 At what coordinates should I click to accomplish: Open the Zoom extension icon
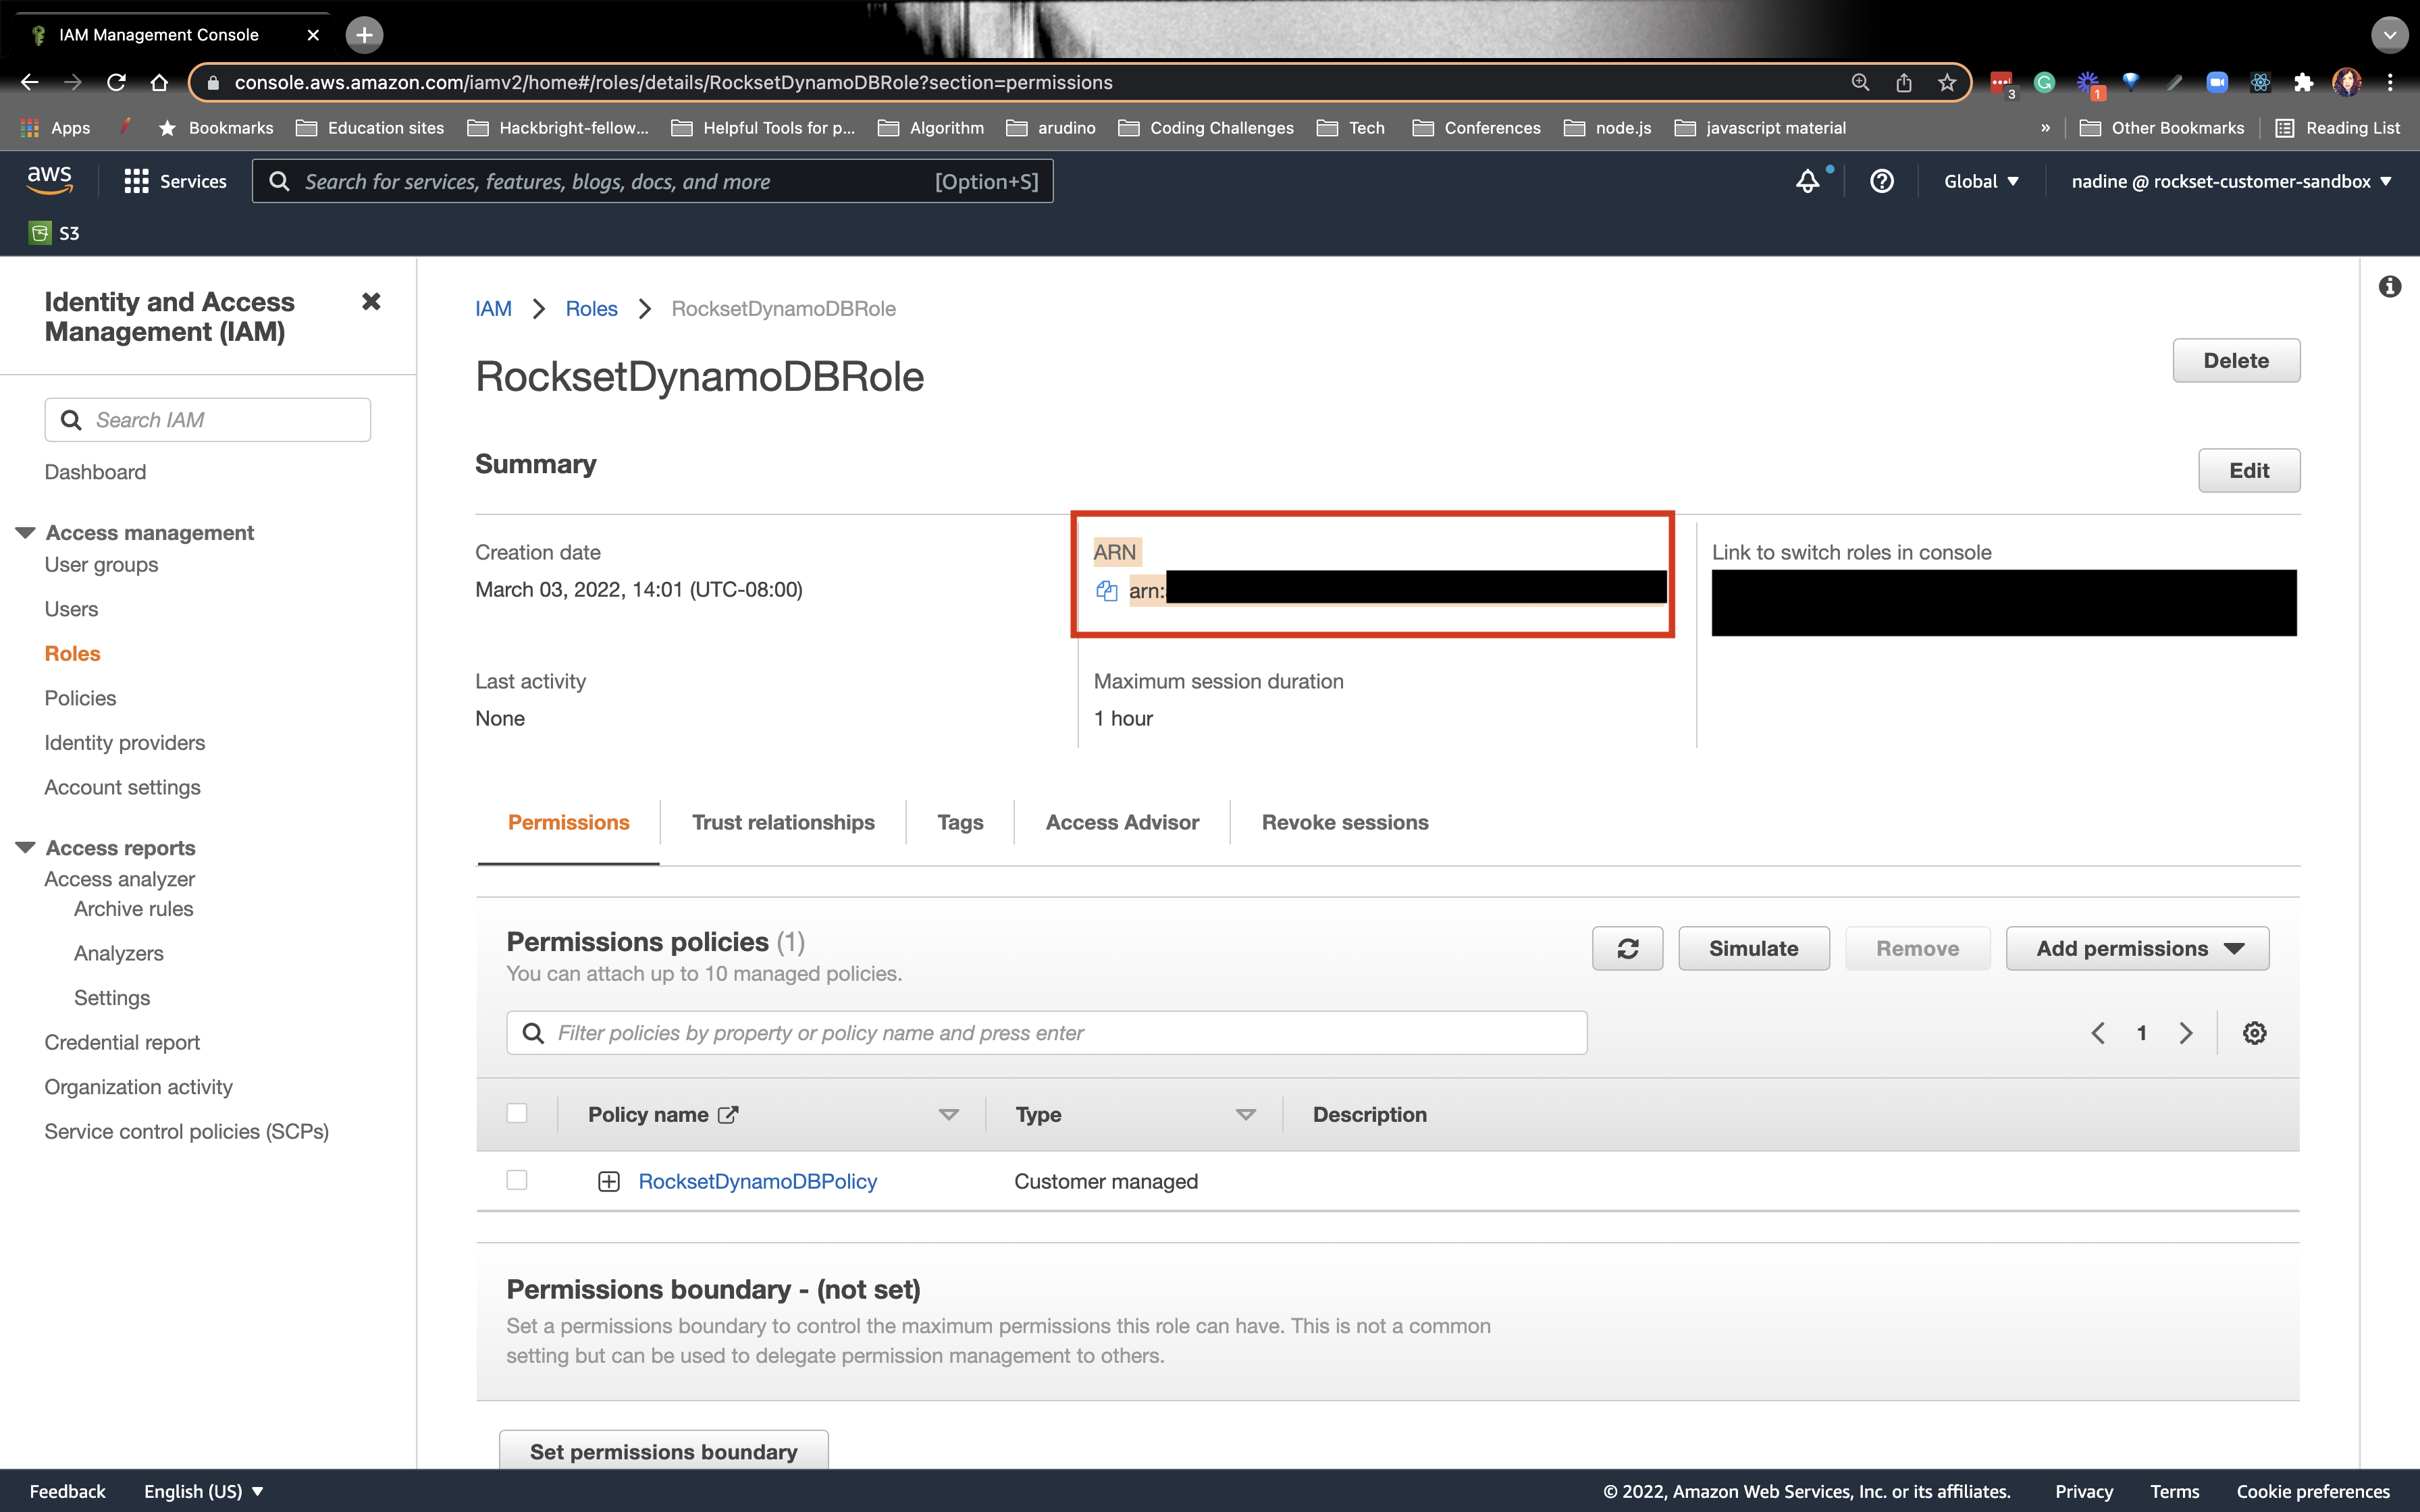tap(2217, 82)
